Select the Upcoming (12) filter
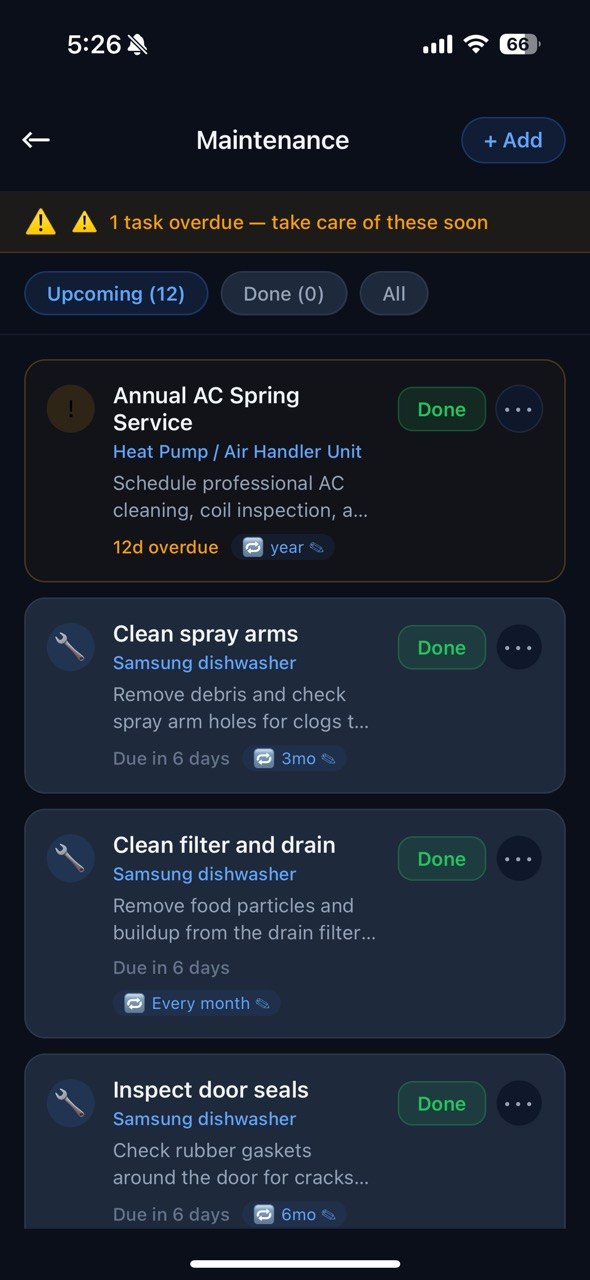The width and height of the screenshot is (590, 1280). [x=116, y=293]
